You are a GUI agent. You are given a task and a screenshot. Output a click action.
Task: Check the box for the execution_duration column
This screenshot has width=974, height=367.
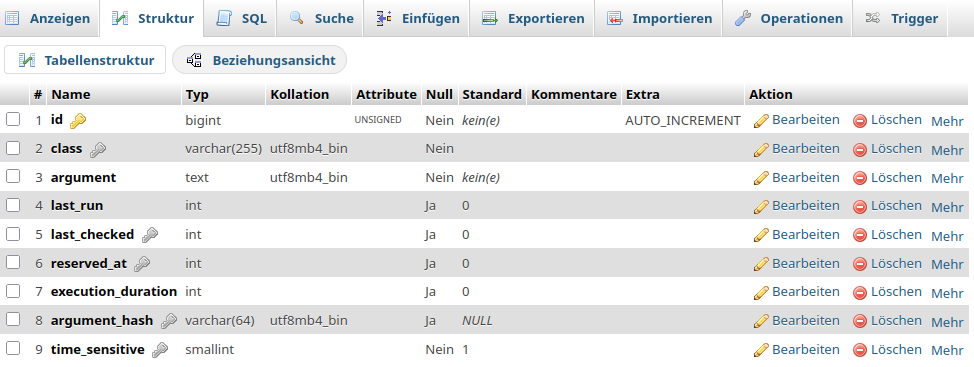[13, 291]
